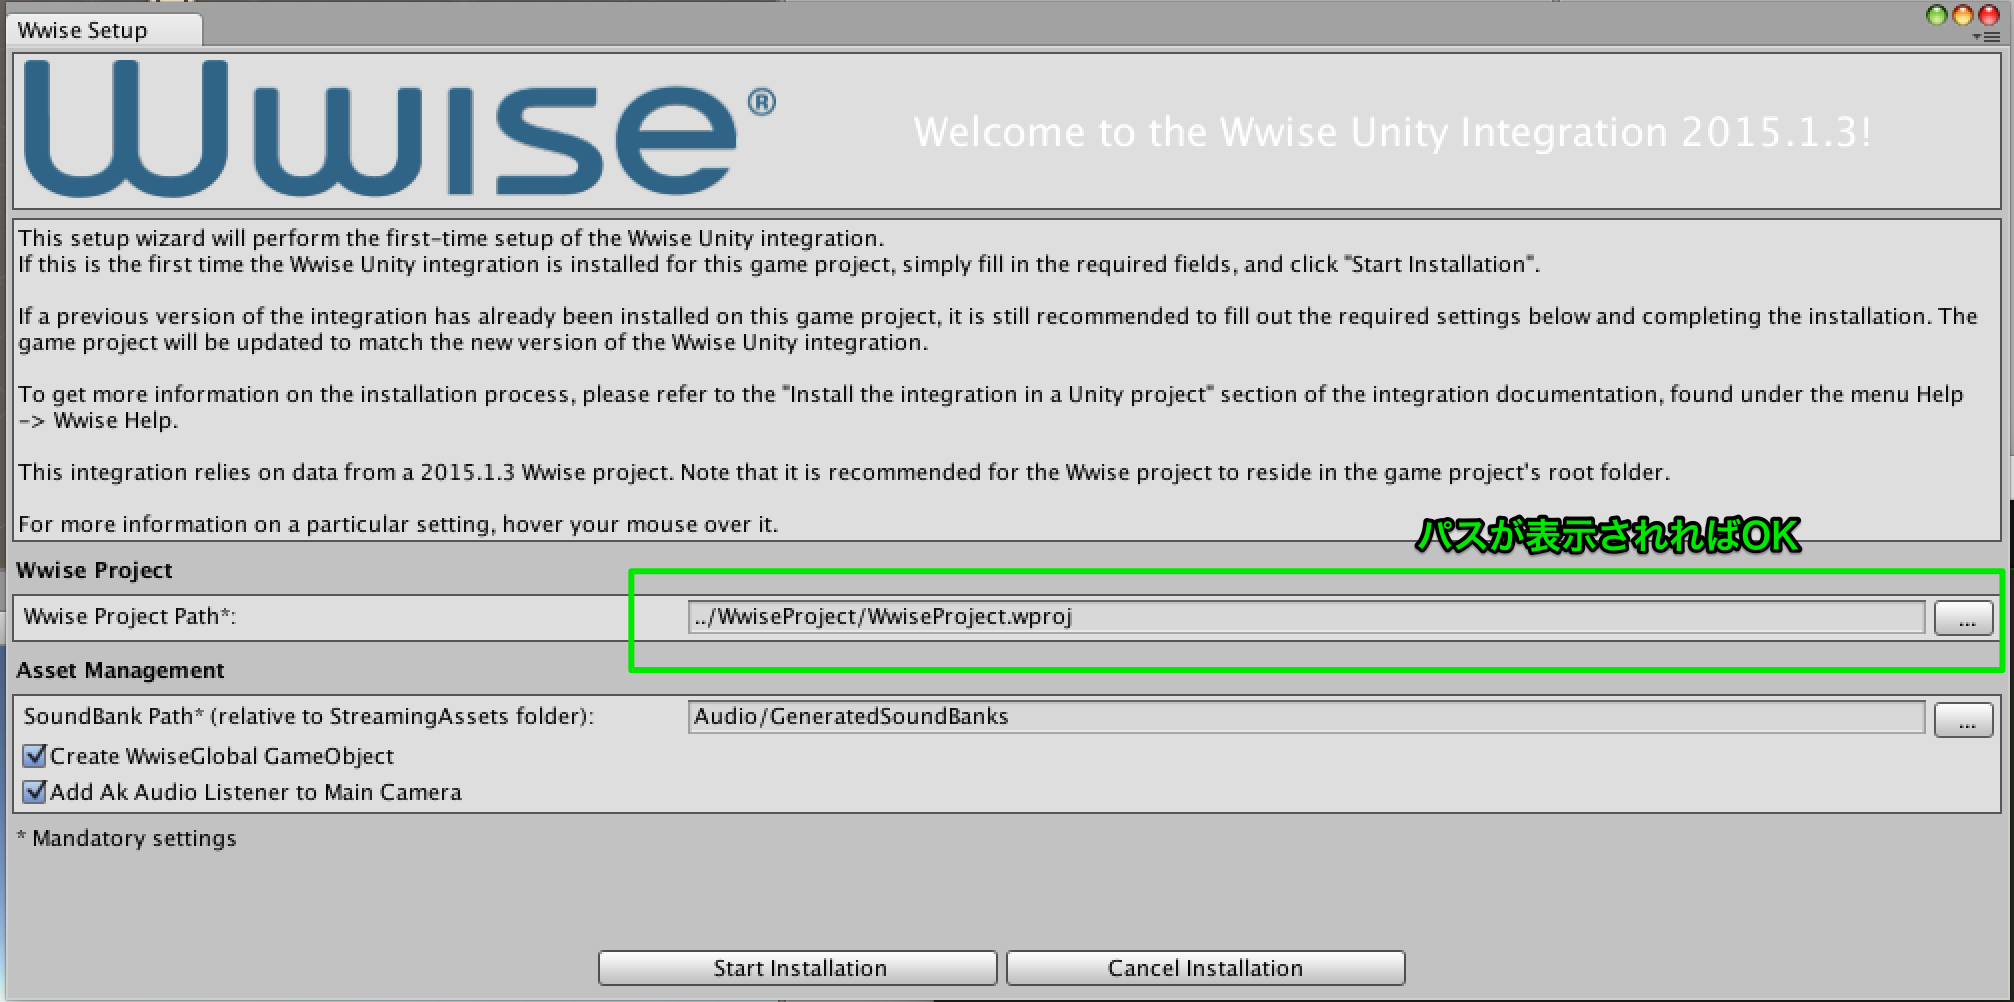
Task: Click the line beginning 'For more information on a particular setting'
Action: coord(398,524)
